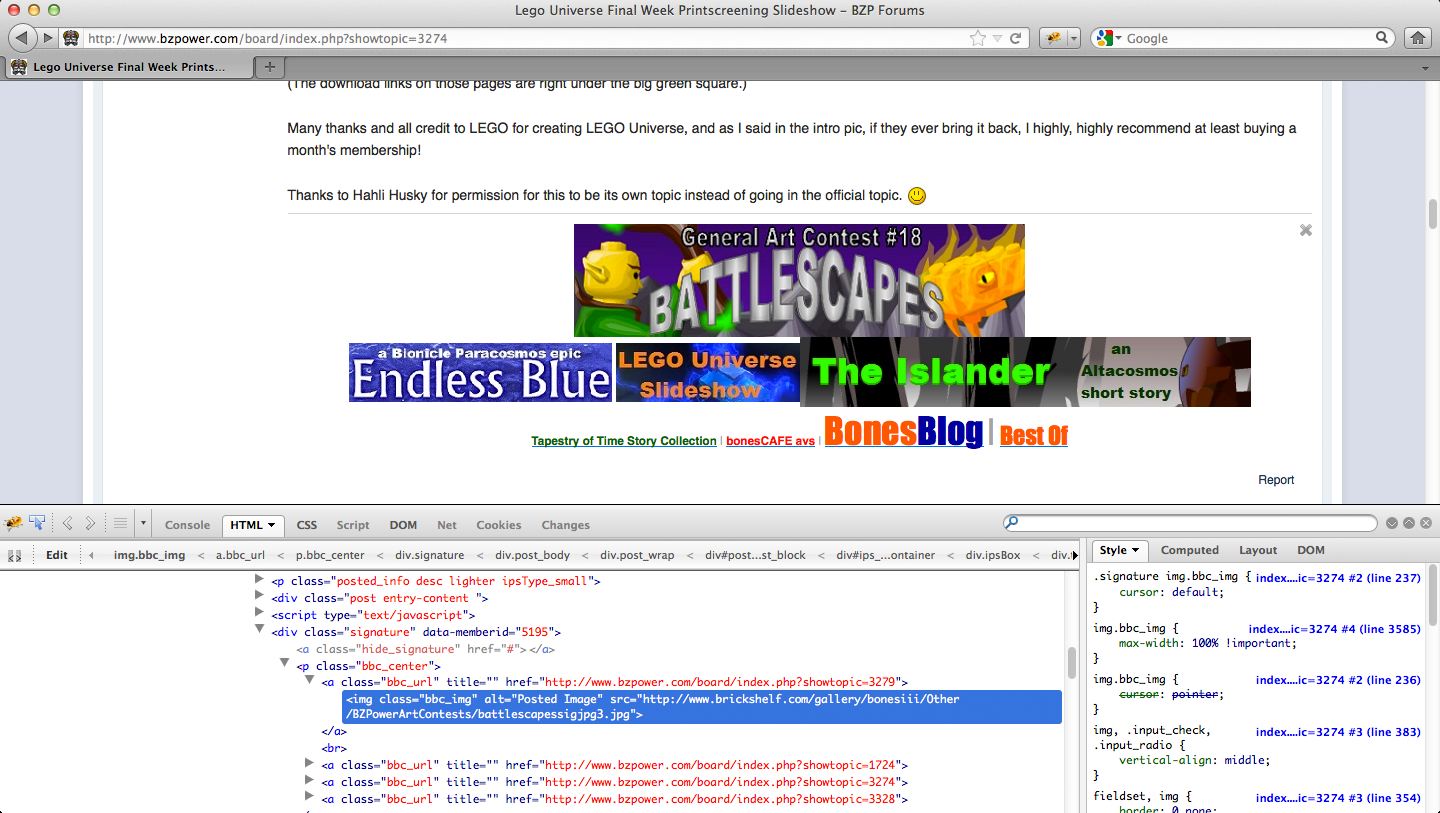Toggle the Firebug command line button

click(120, 523)
